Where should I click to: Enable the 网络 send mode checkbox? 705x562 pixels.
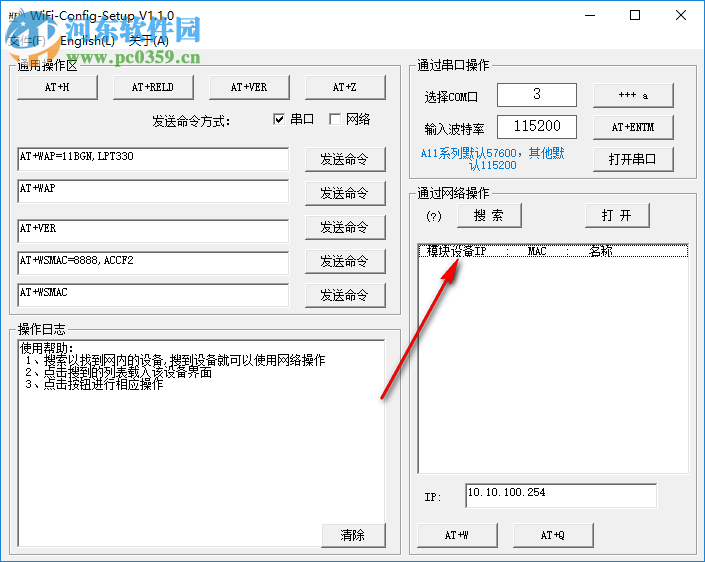335,120
